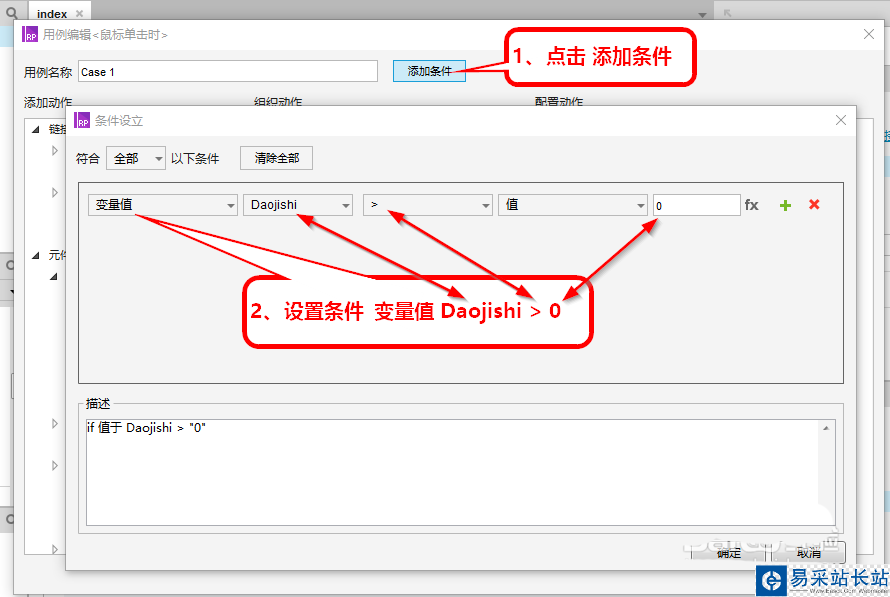This screenshot has width=890, height=597.
Task: Click the 确定 button in 条件设立 dialog
Action: [x=728, y=553]
